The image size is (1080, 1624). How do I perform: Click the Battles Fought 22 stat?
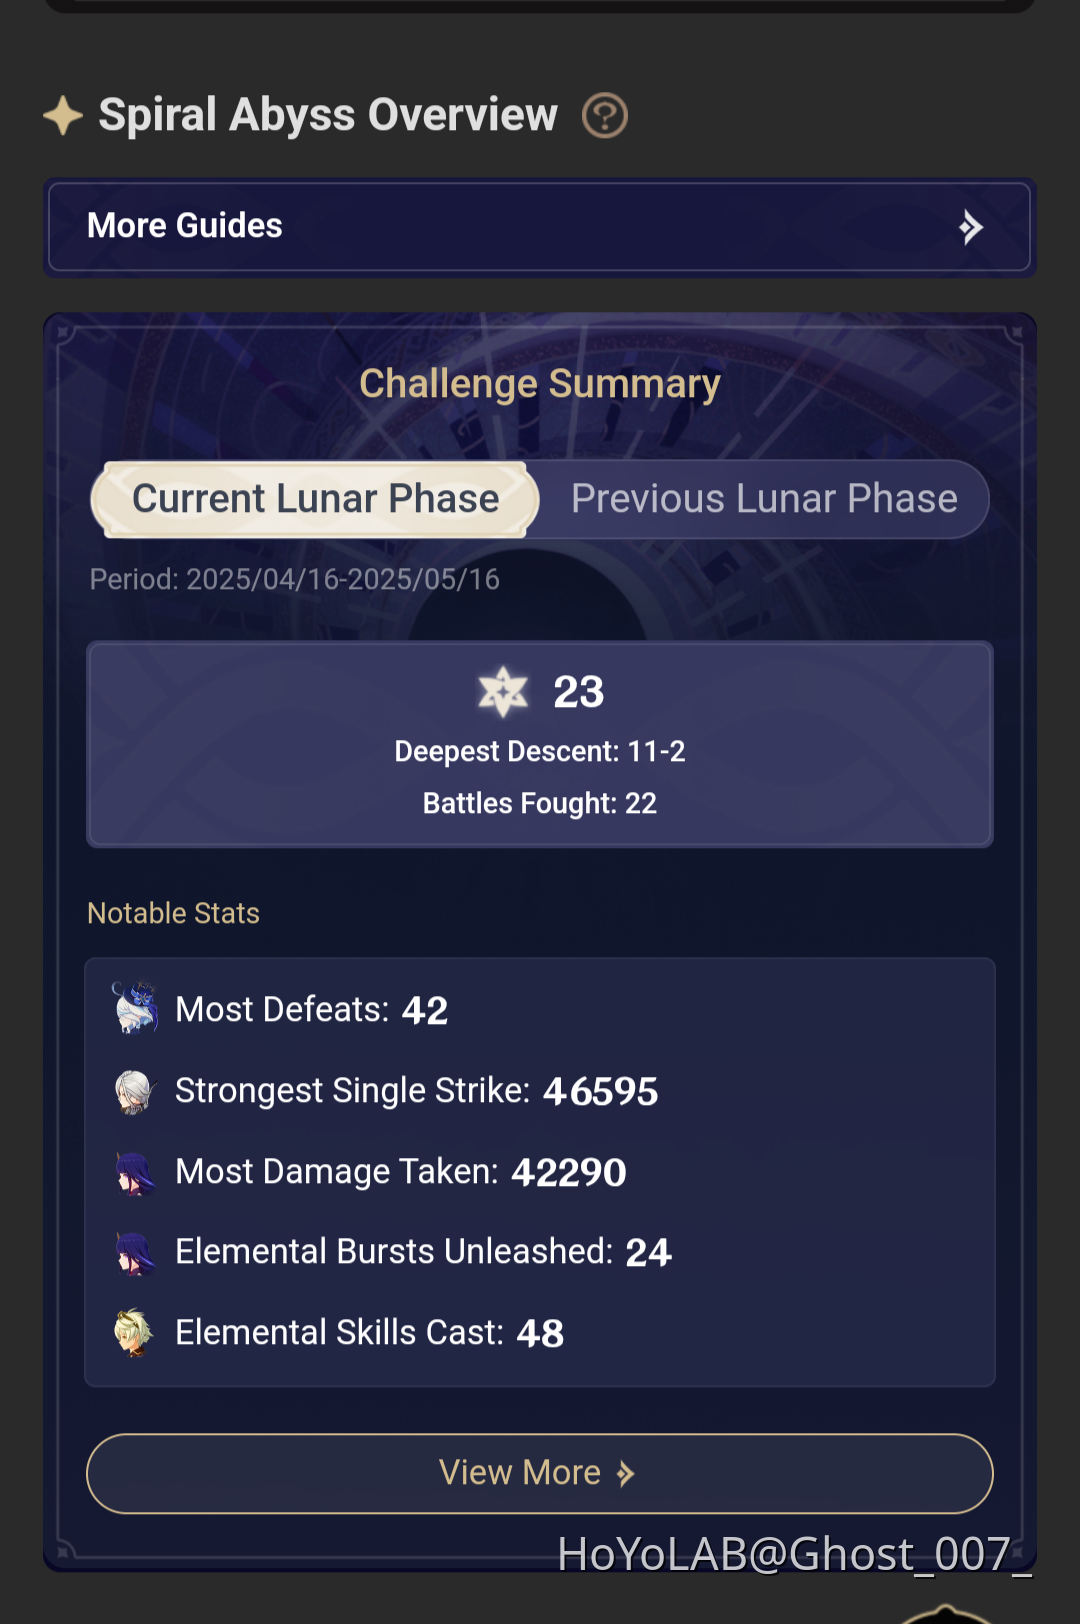pos(540,803)
